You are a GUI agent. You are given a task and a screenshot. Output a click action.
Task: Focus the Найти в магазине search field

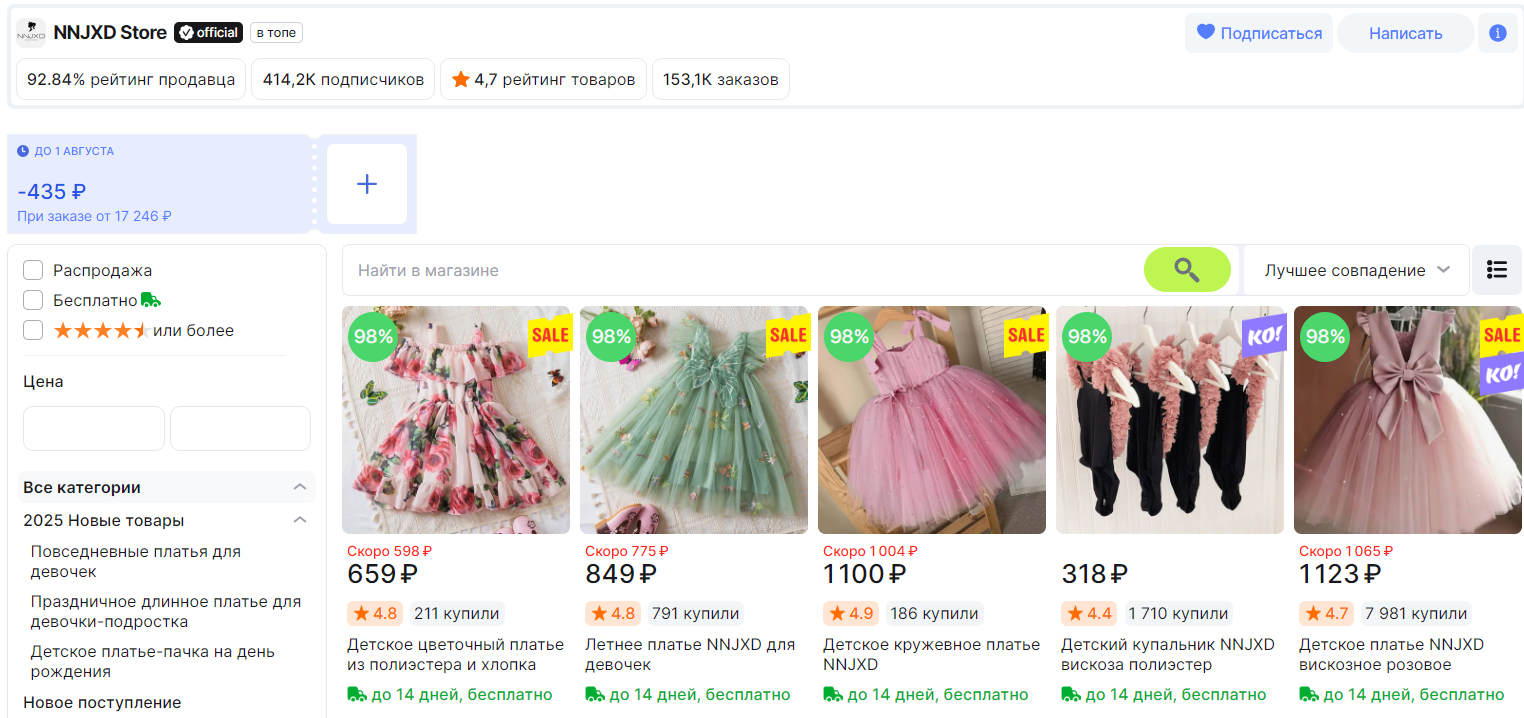(742, 270)
